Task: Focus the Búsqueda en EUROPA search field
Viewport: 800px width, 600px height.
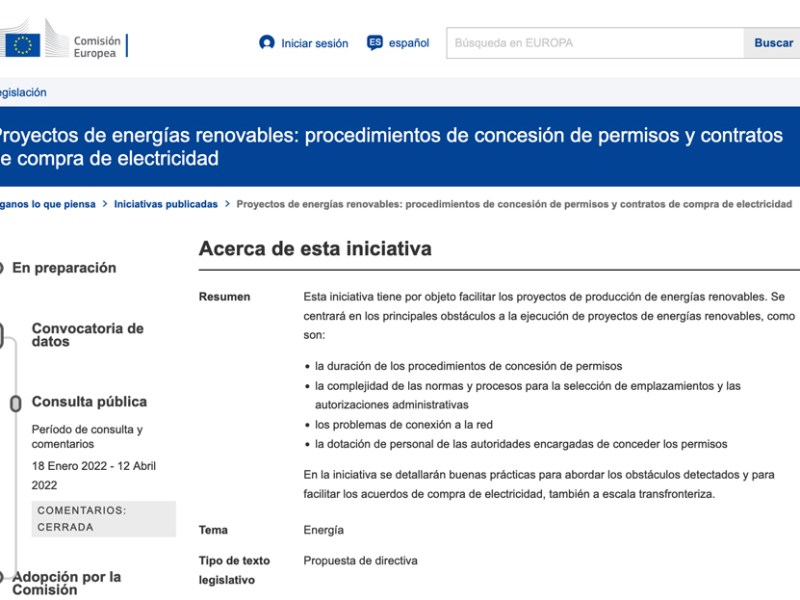Action: (595, 43)
